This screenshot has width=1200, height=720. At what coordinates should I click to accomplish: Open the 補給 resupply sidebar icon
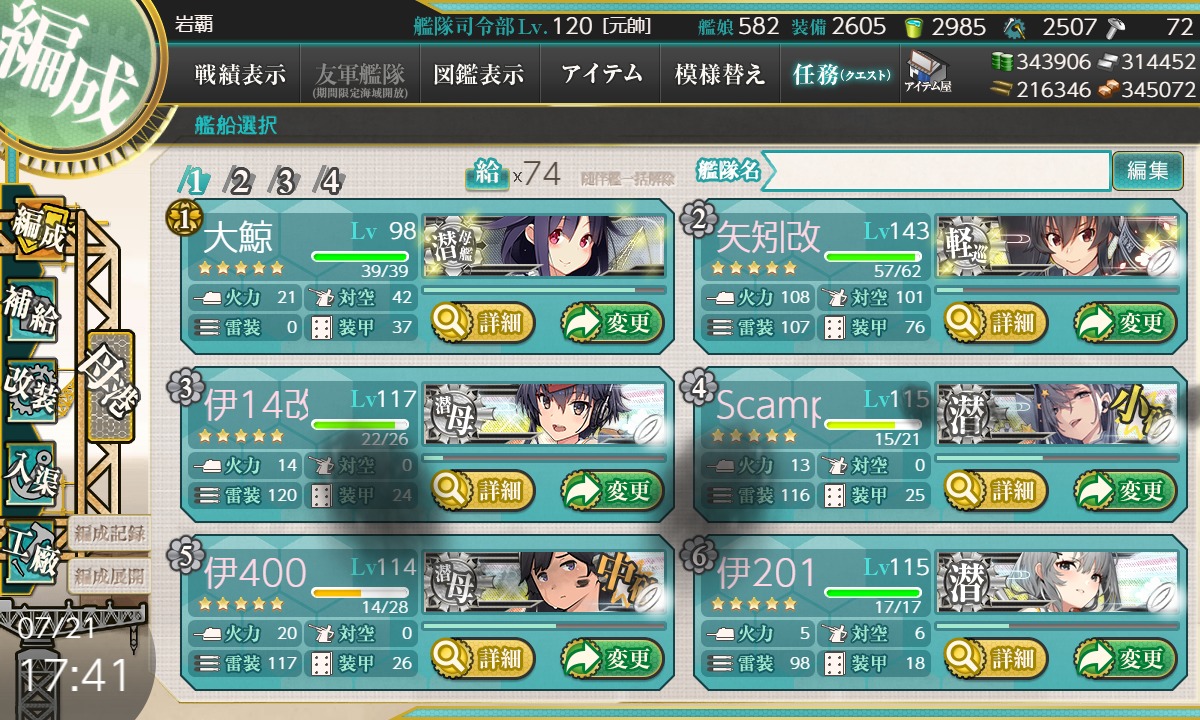[x=30, y=310]
